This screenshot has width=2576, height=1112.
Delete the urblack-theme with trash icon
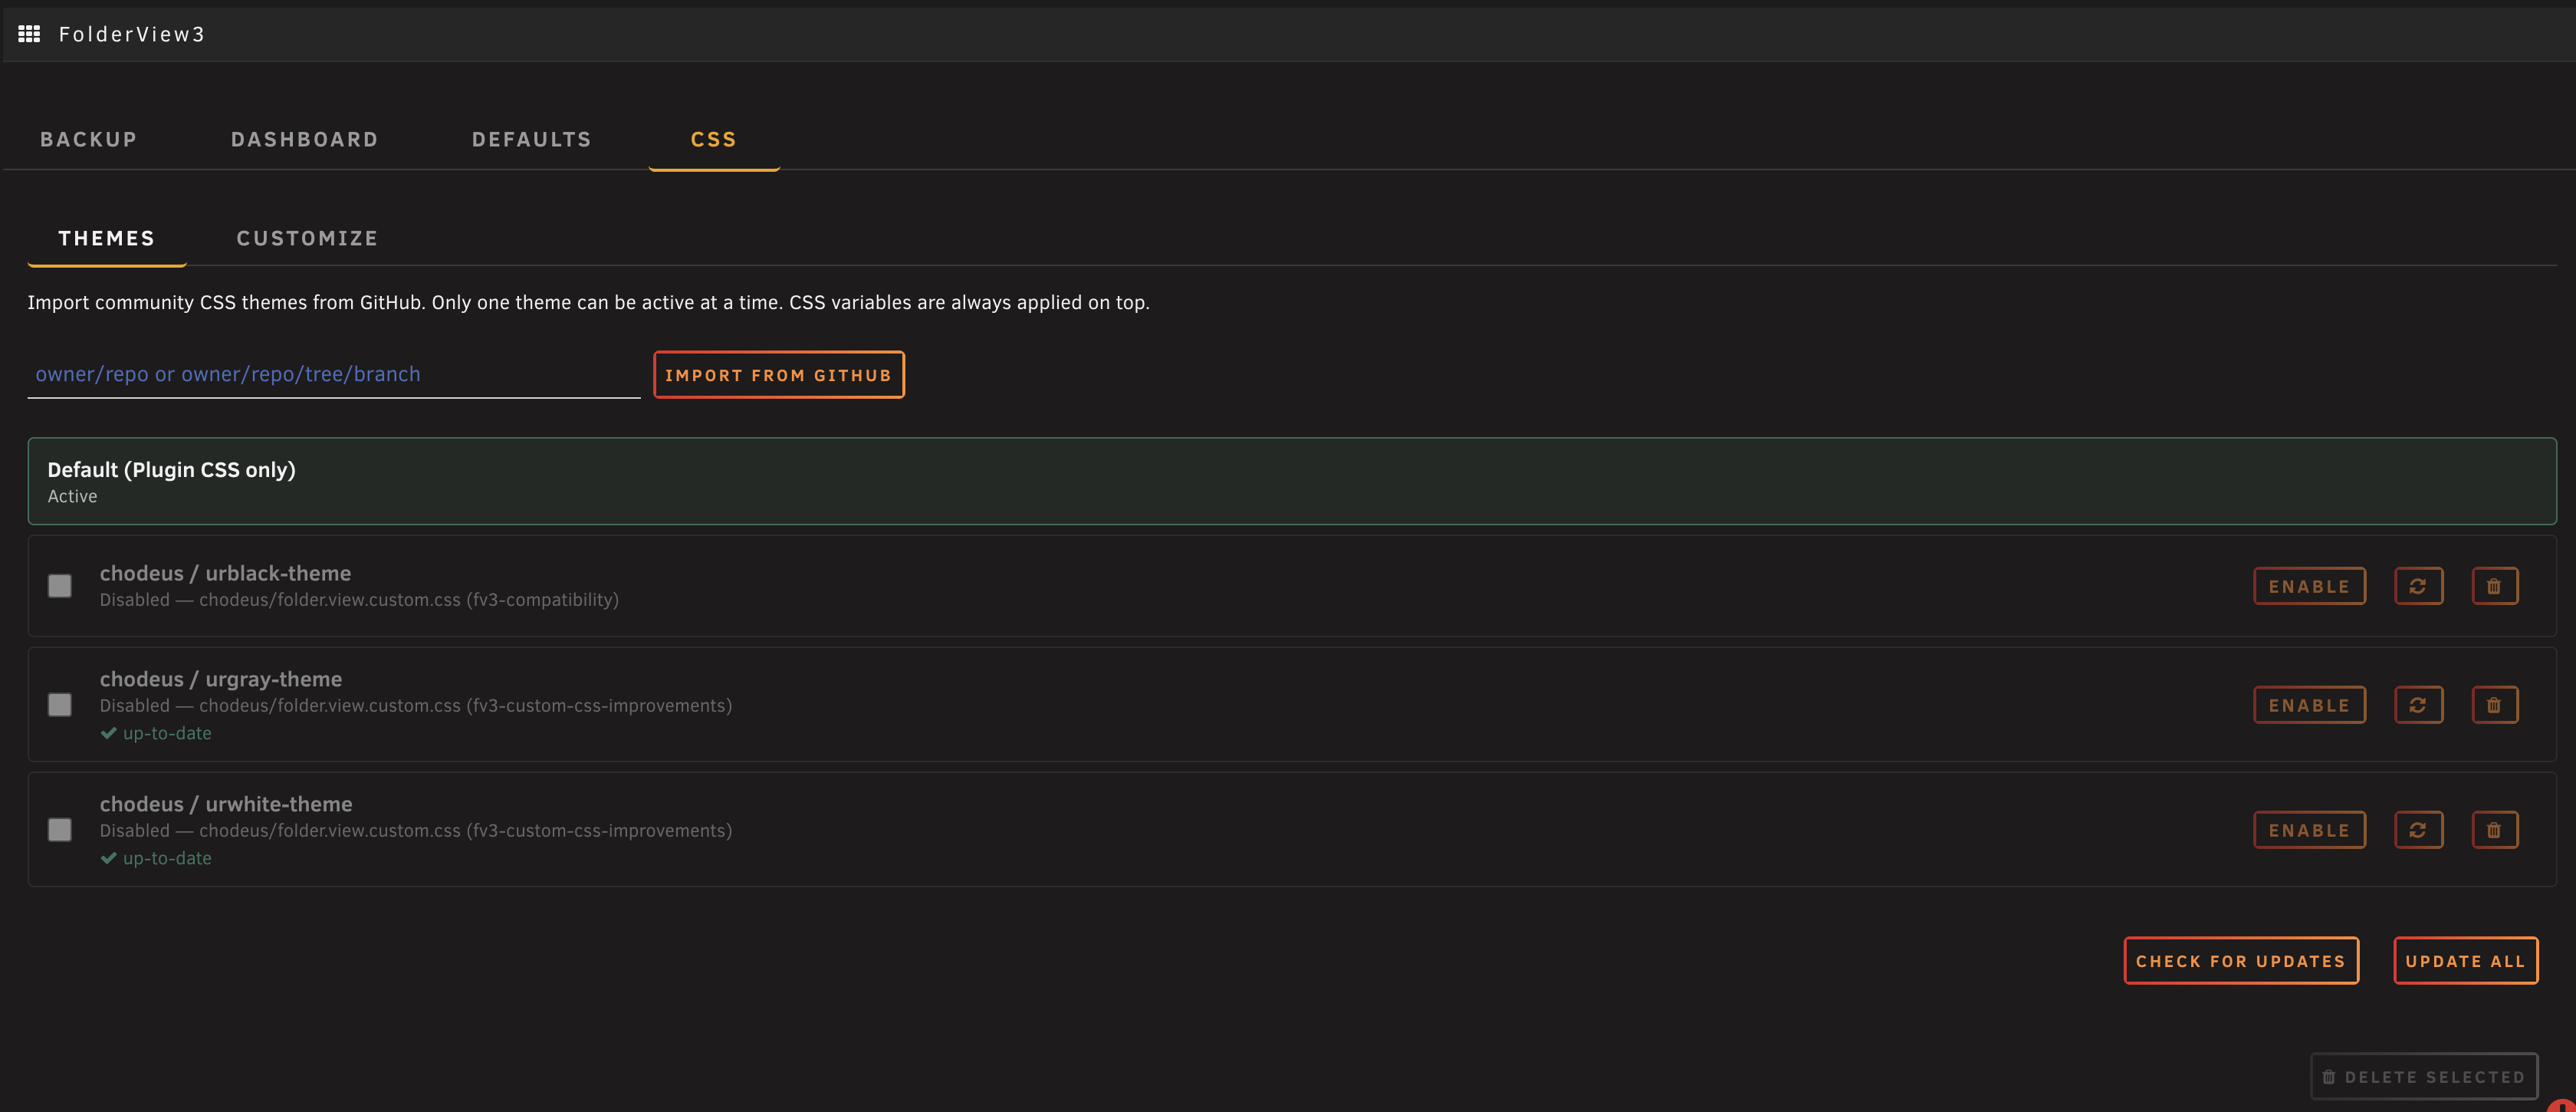(x=2494, y=586)
